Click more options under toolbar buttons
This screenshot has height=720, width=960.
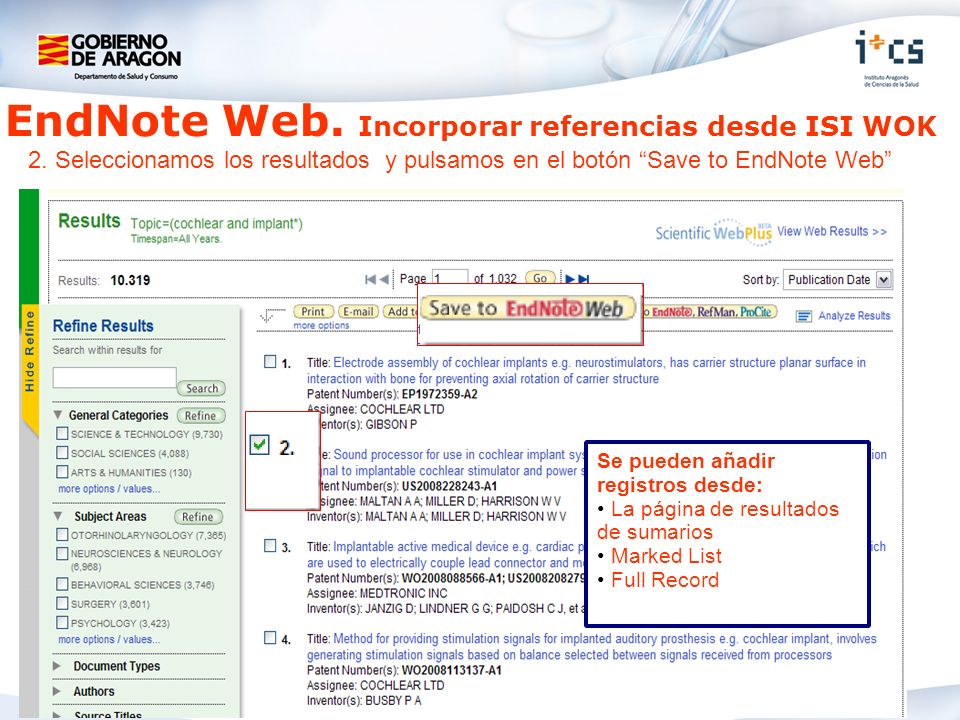[321, 326]
